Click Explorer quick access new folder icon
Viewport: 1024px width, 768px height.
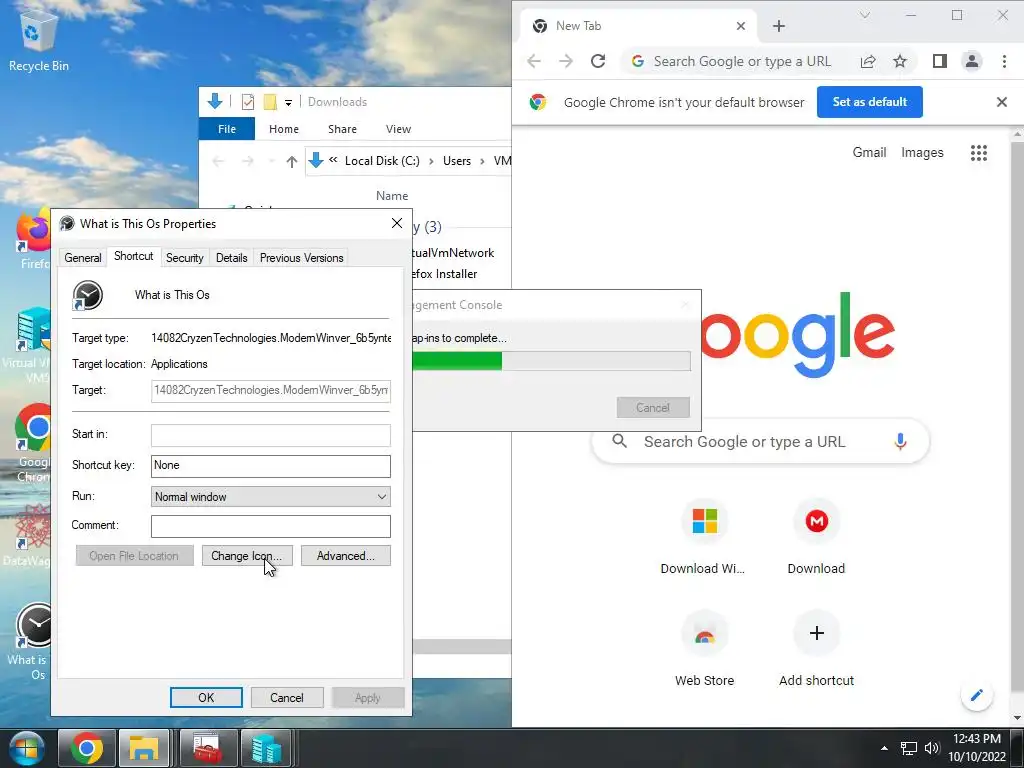click(270, 102)
